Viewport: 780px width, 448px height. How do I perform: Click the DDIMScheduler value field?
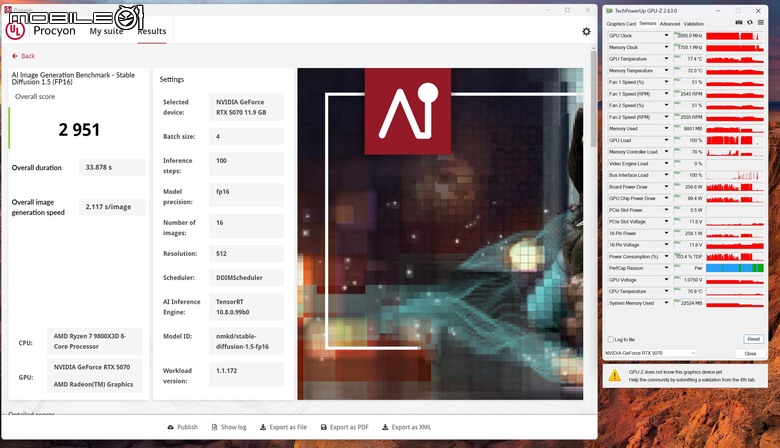[246, 277]
